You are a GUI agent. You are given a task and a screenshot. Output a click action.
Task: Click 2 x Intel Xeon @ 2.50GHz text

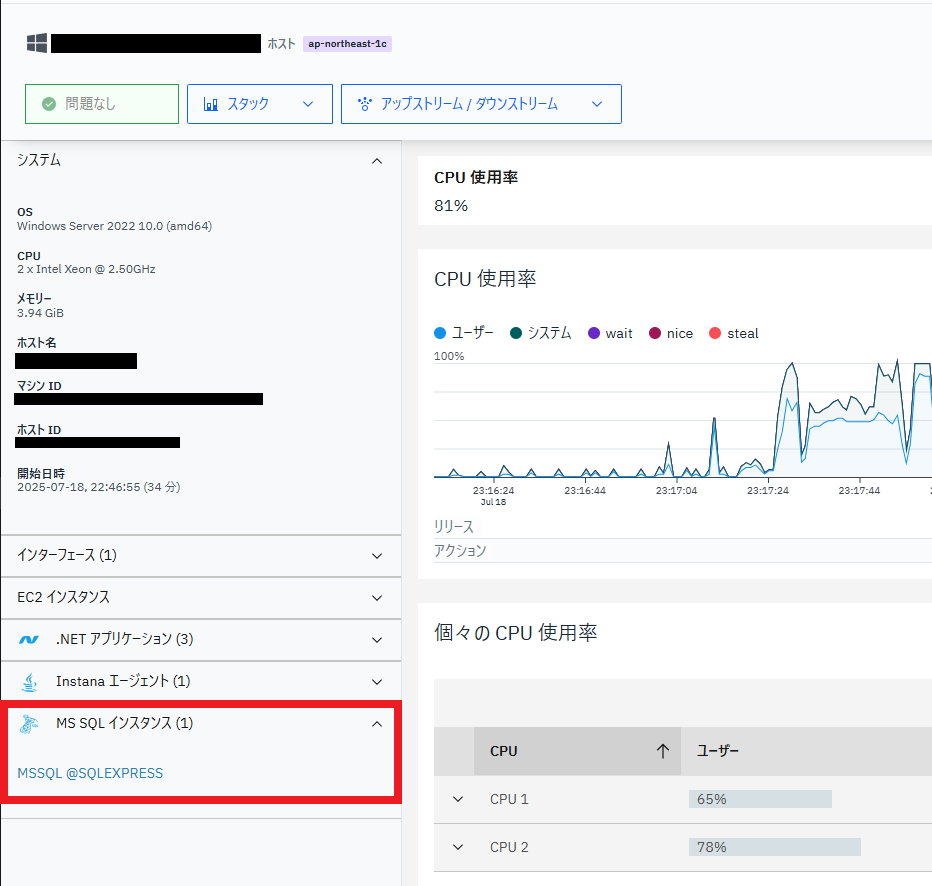(86, 269)
